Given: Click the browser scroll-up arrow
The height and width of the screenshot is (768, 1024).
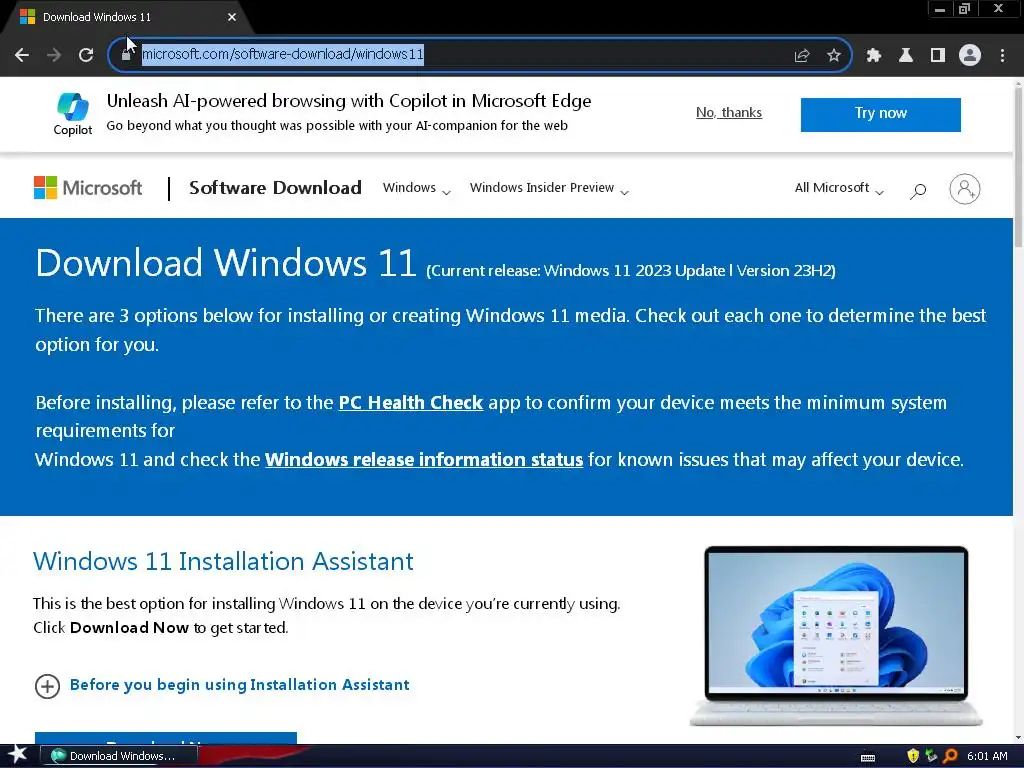Looking at the screenshot, I should pos(1018,83).
